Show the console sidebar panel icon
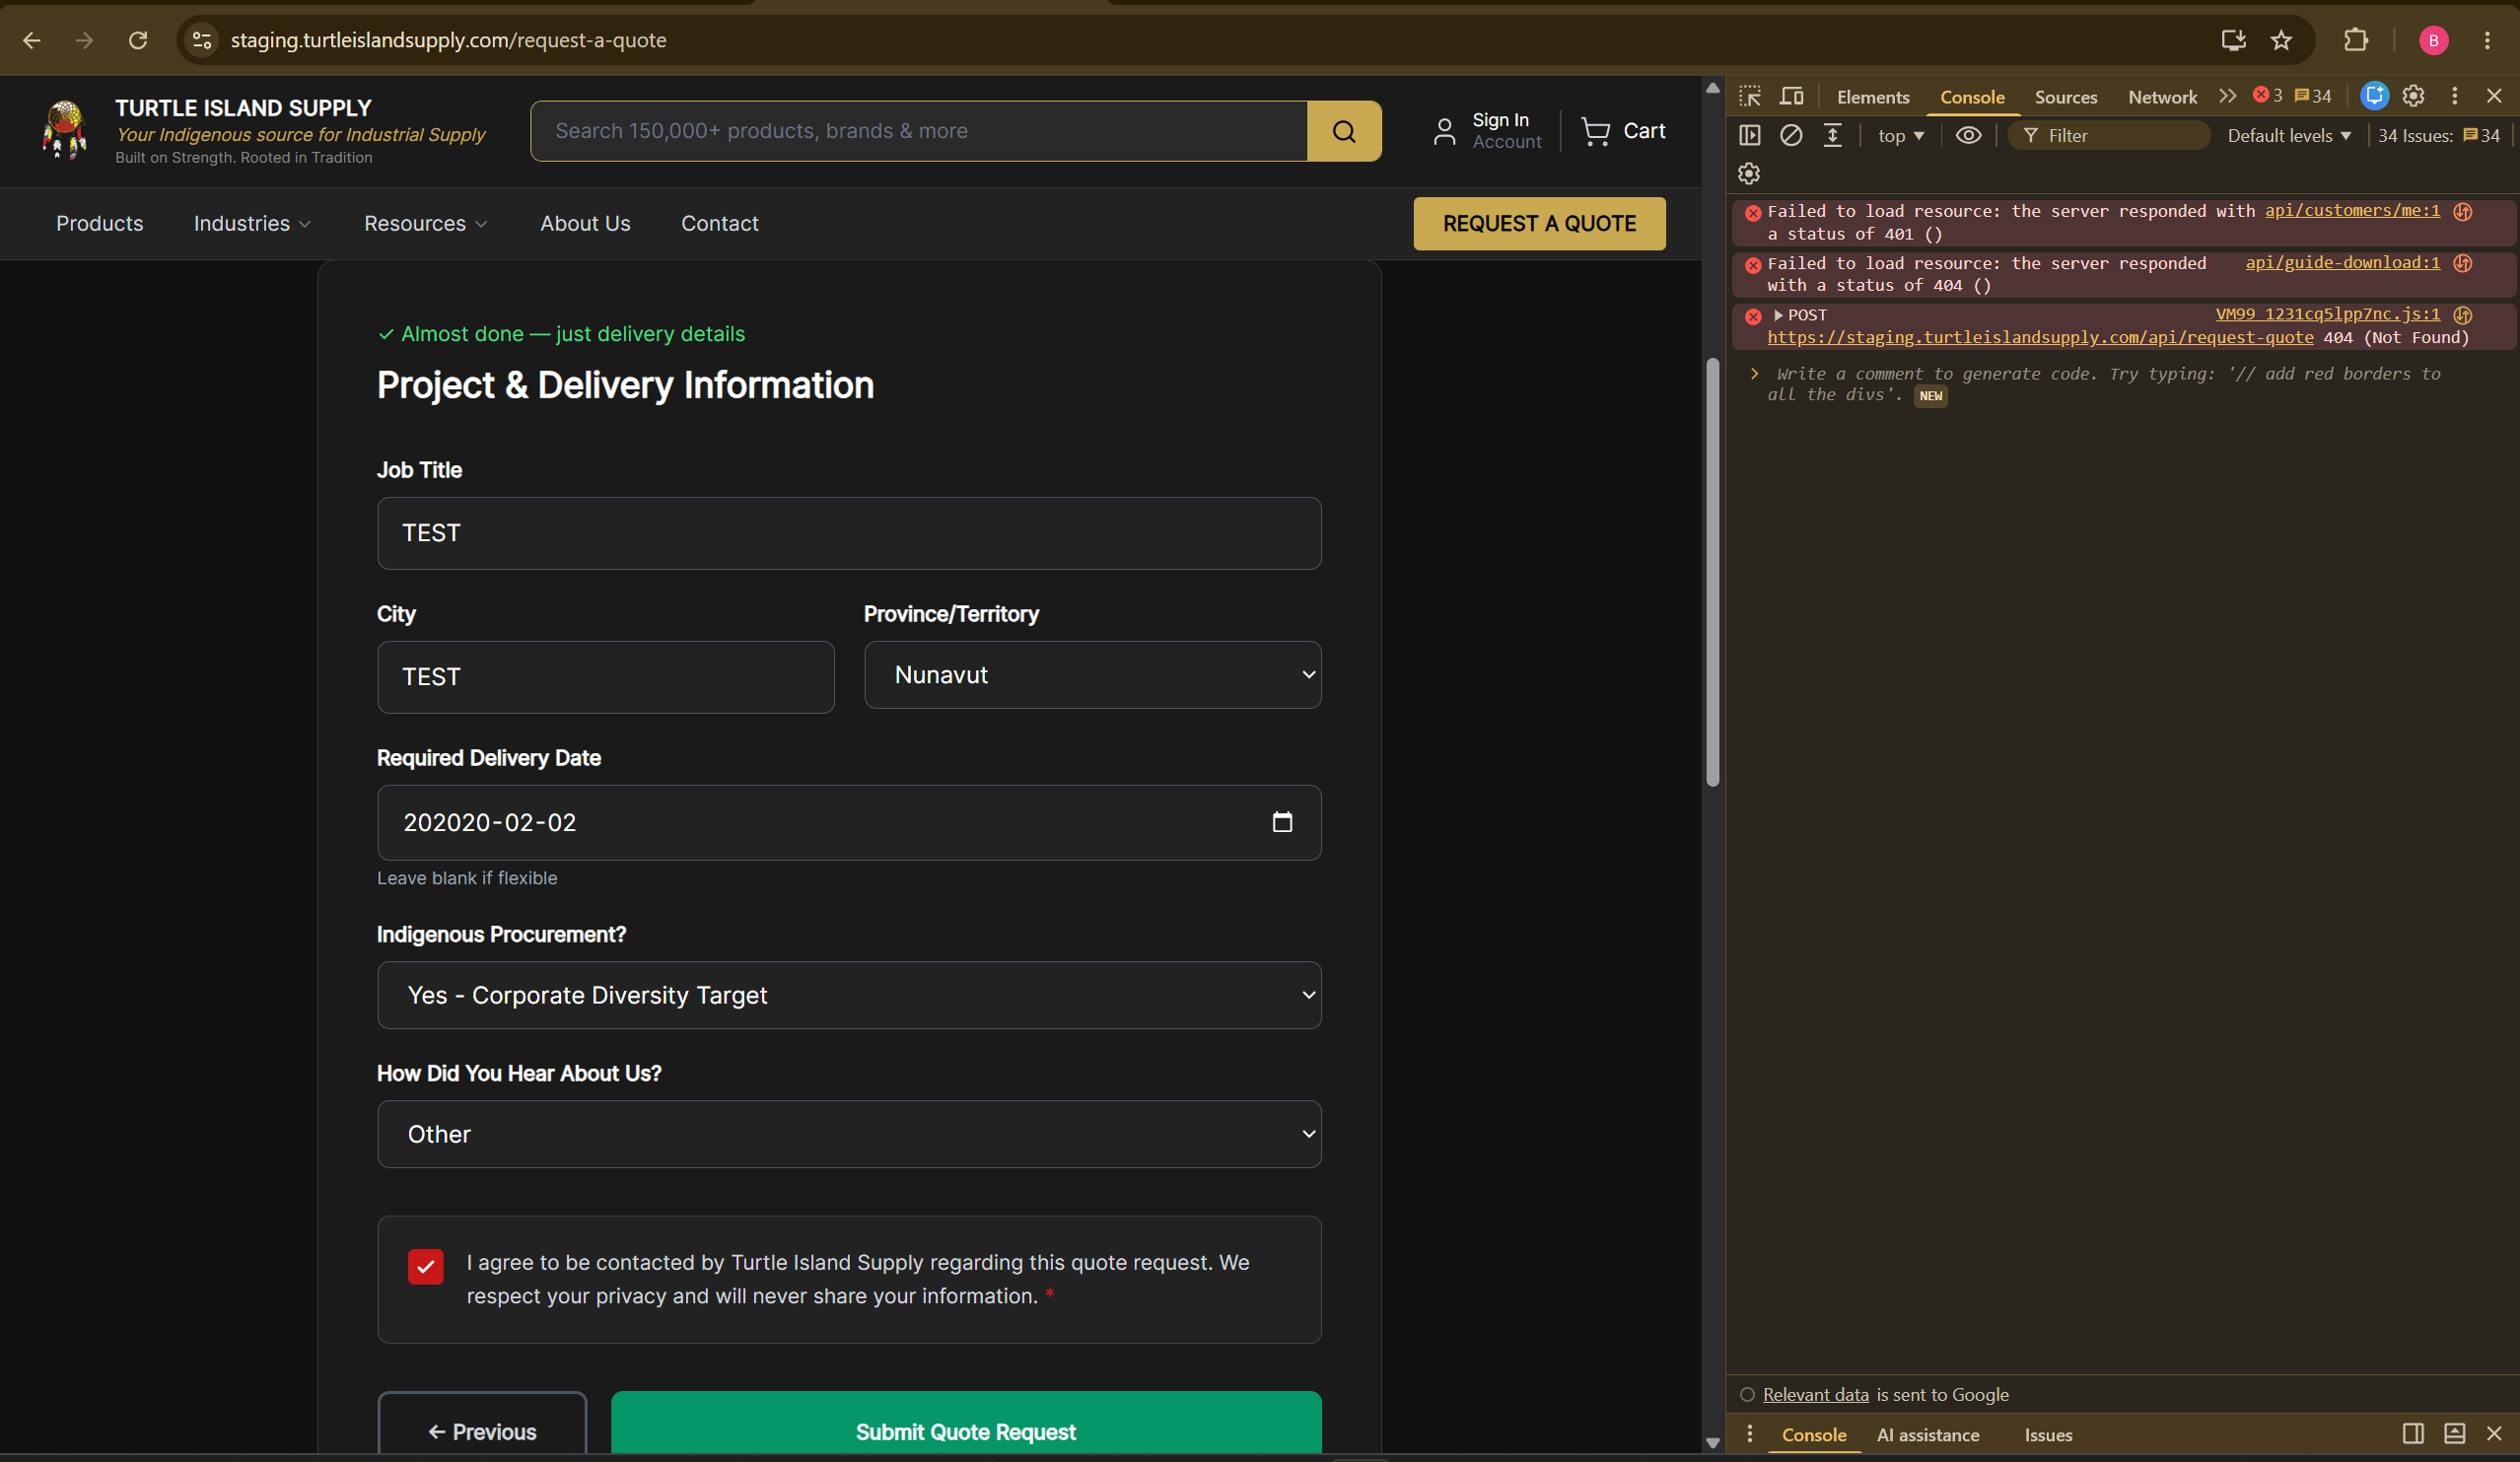The width and height of the screenshot is (2520, 1462). coord(1750,135)
